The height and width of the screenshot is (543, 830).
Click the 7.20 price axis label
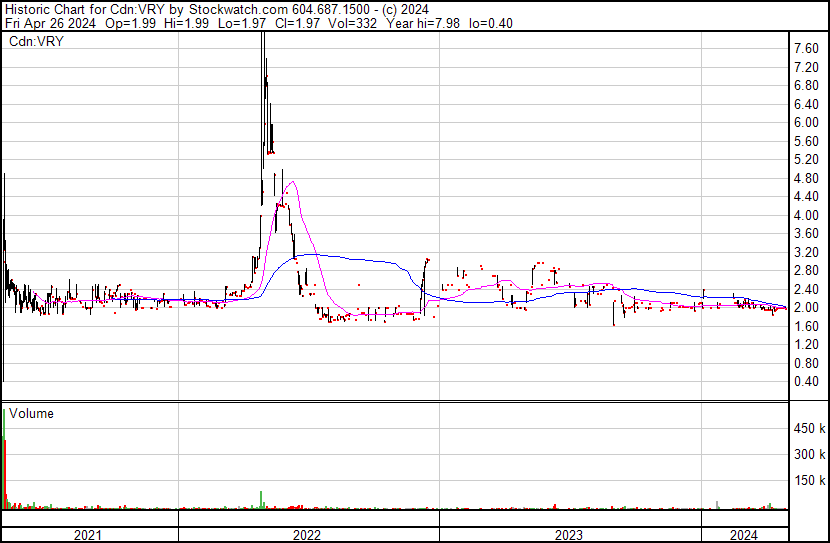tap(806, 67)
